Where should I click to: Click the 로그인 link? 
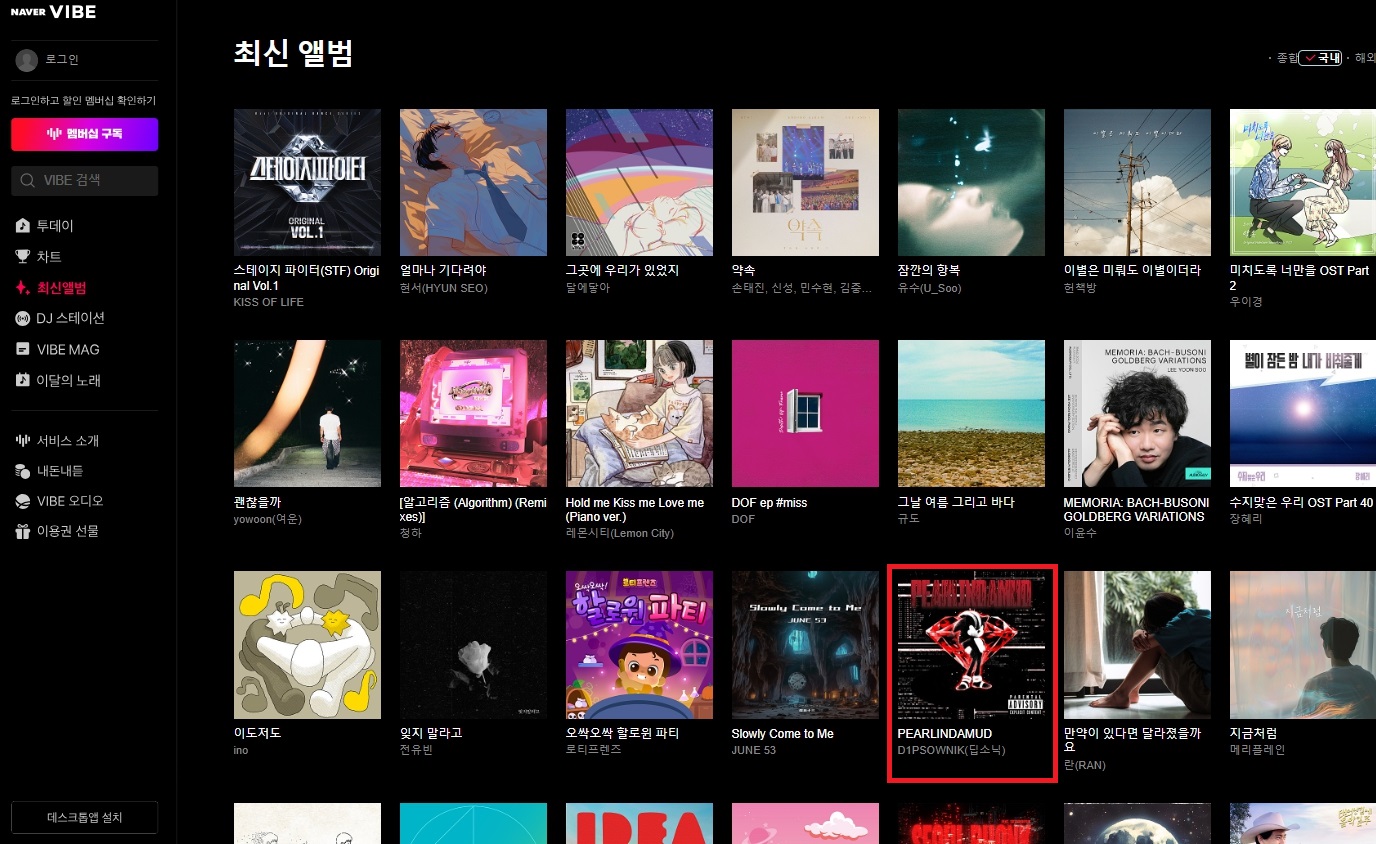[62, 60]
